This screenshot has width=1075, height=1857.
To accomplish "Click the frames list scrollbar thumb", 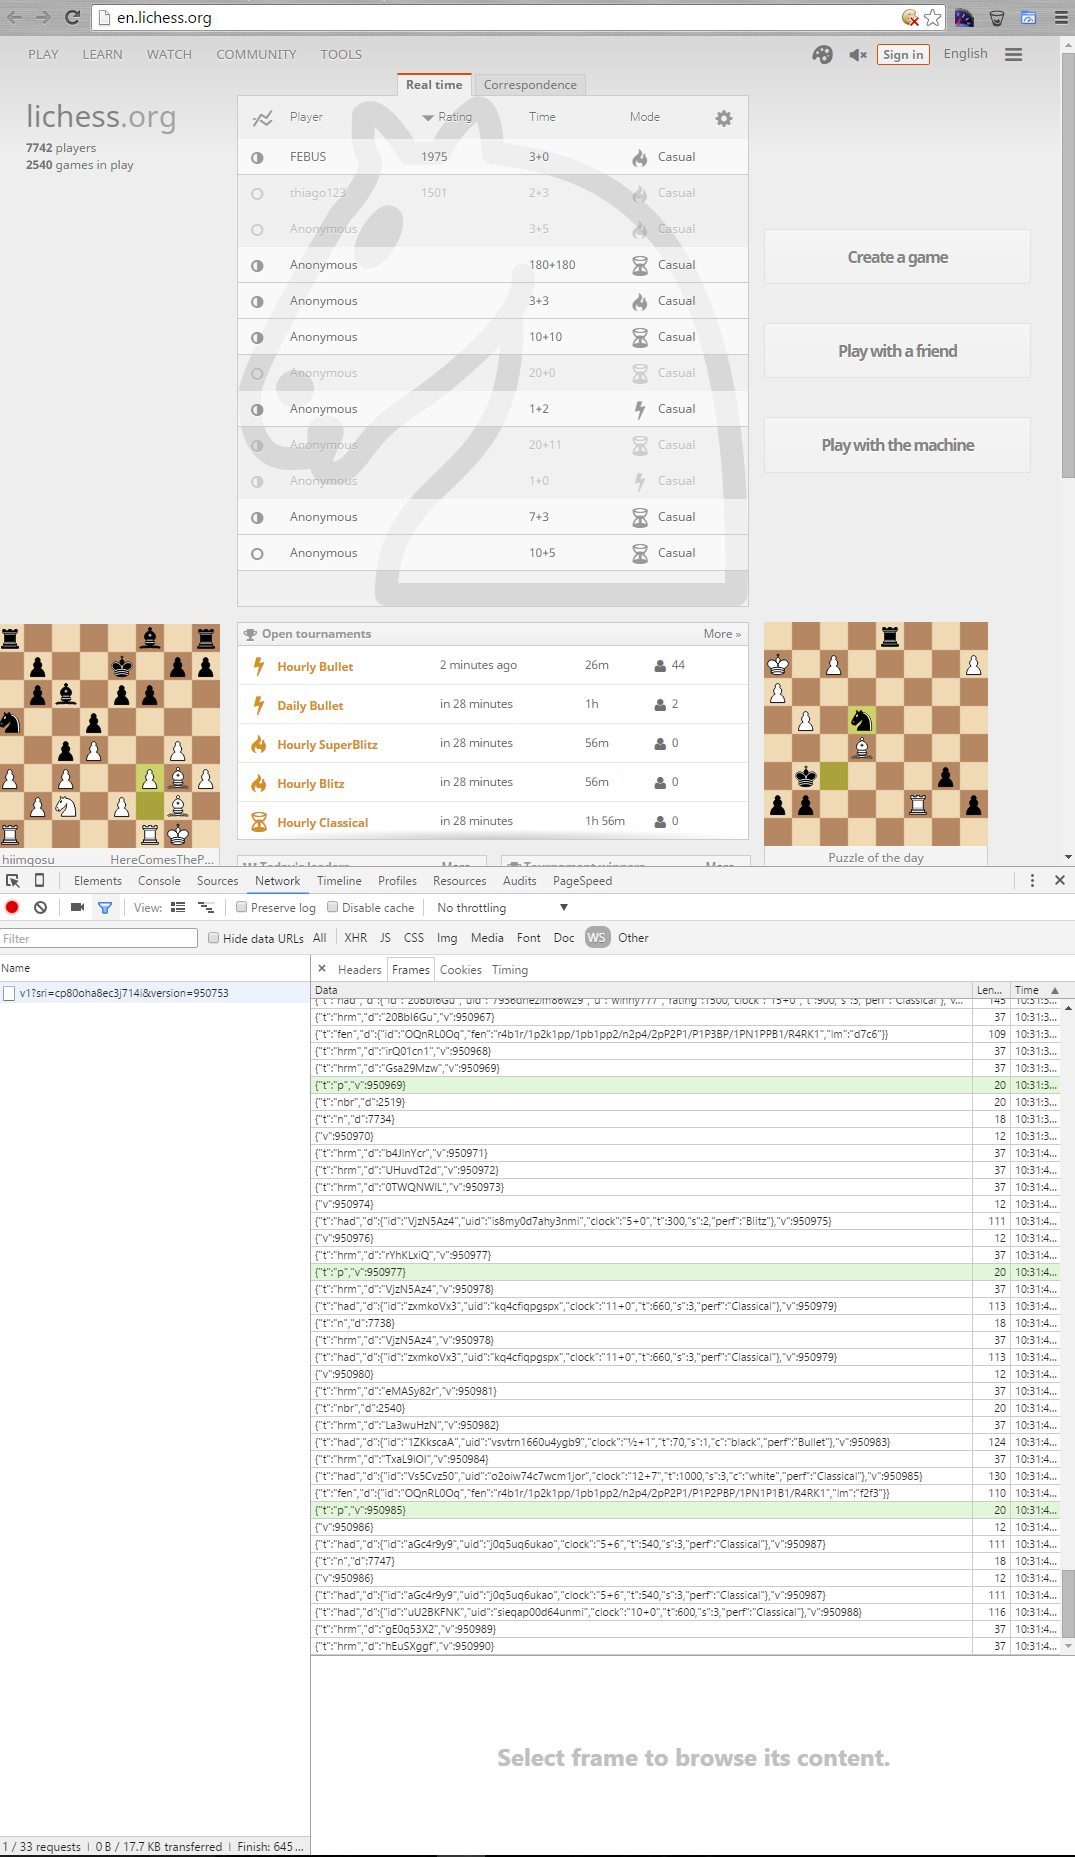I will click(x=1067, y=1603).
